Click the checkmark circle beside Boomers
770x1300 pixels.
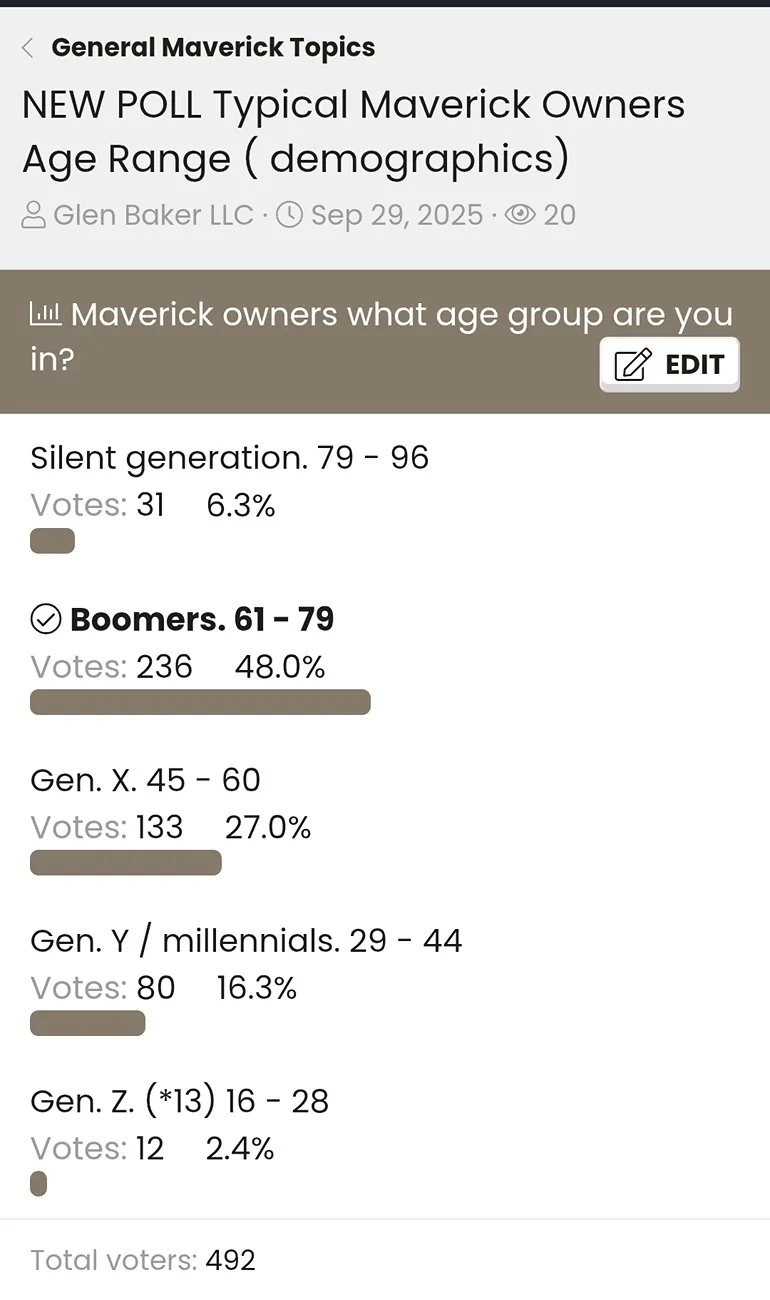(x=46, y=620)
